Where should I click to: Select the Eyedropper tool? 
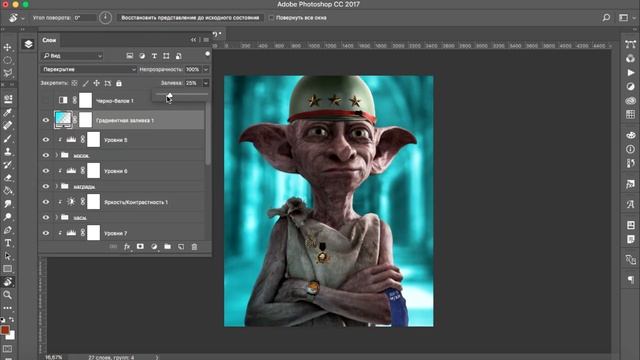[7, 112]
